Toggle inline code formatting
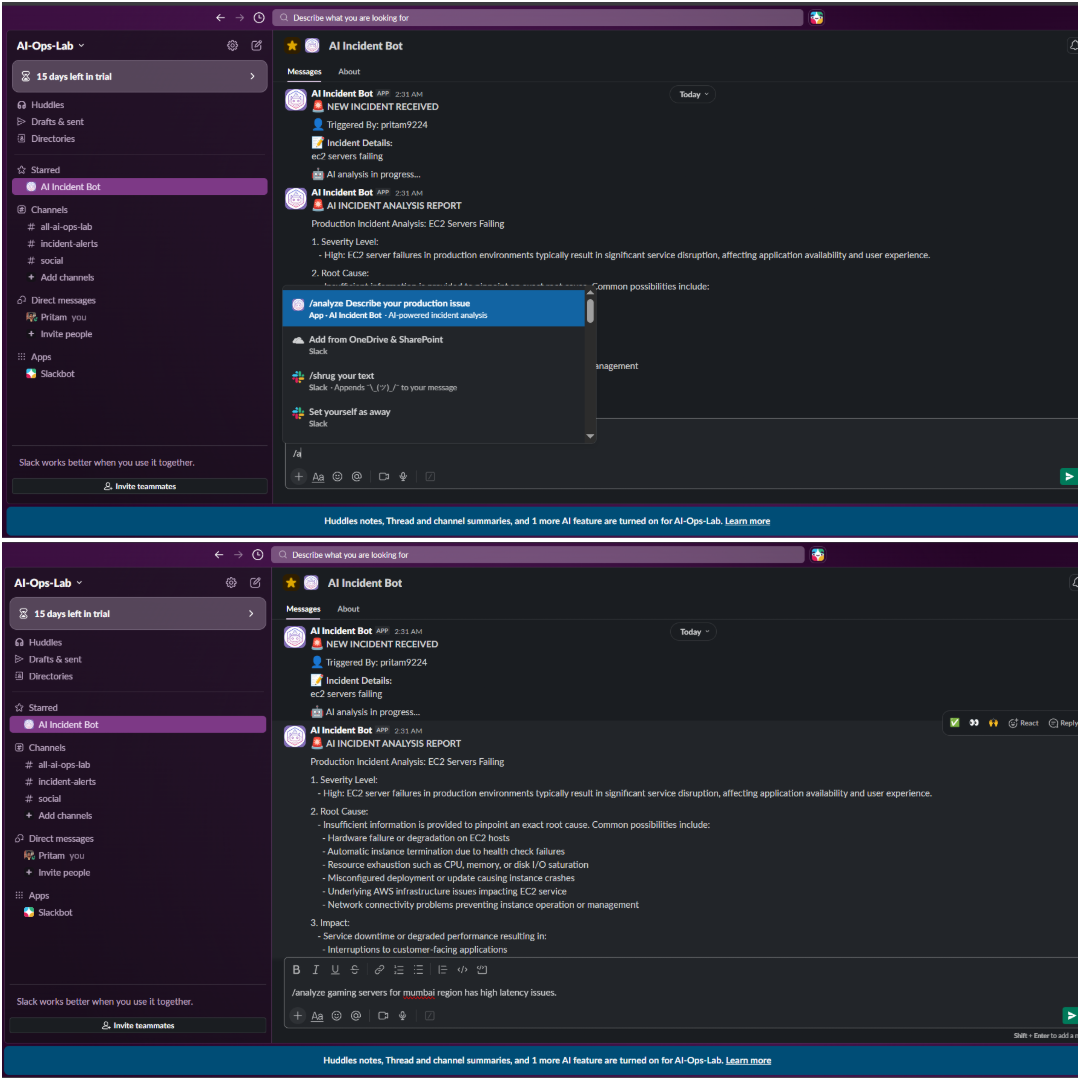The image size is (1080, 1080). pyautogui.click(x=462, y=969)
